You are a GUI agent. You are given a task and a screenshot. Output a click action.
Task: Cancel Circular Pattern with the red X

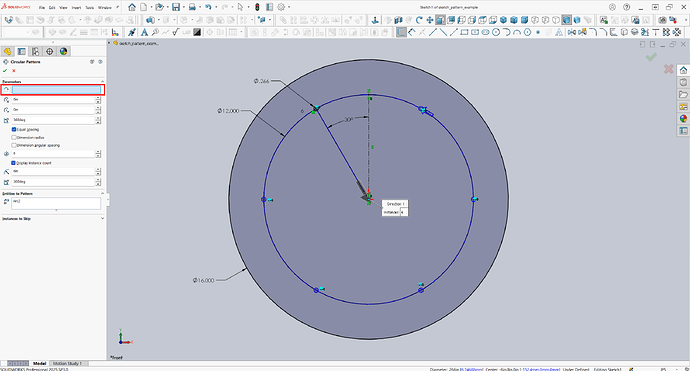click(x=14, y=70)
